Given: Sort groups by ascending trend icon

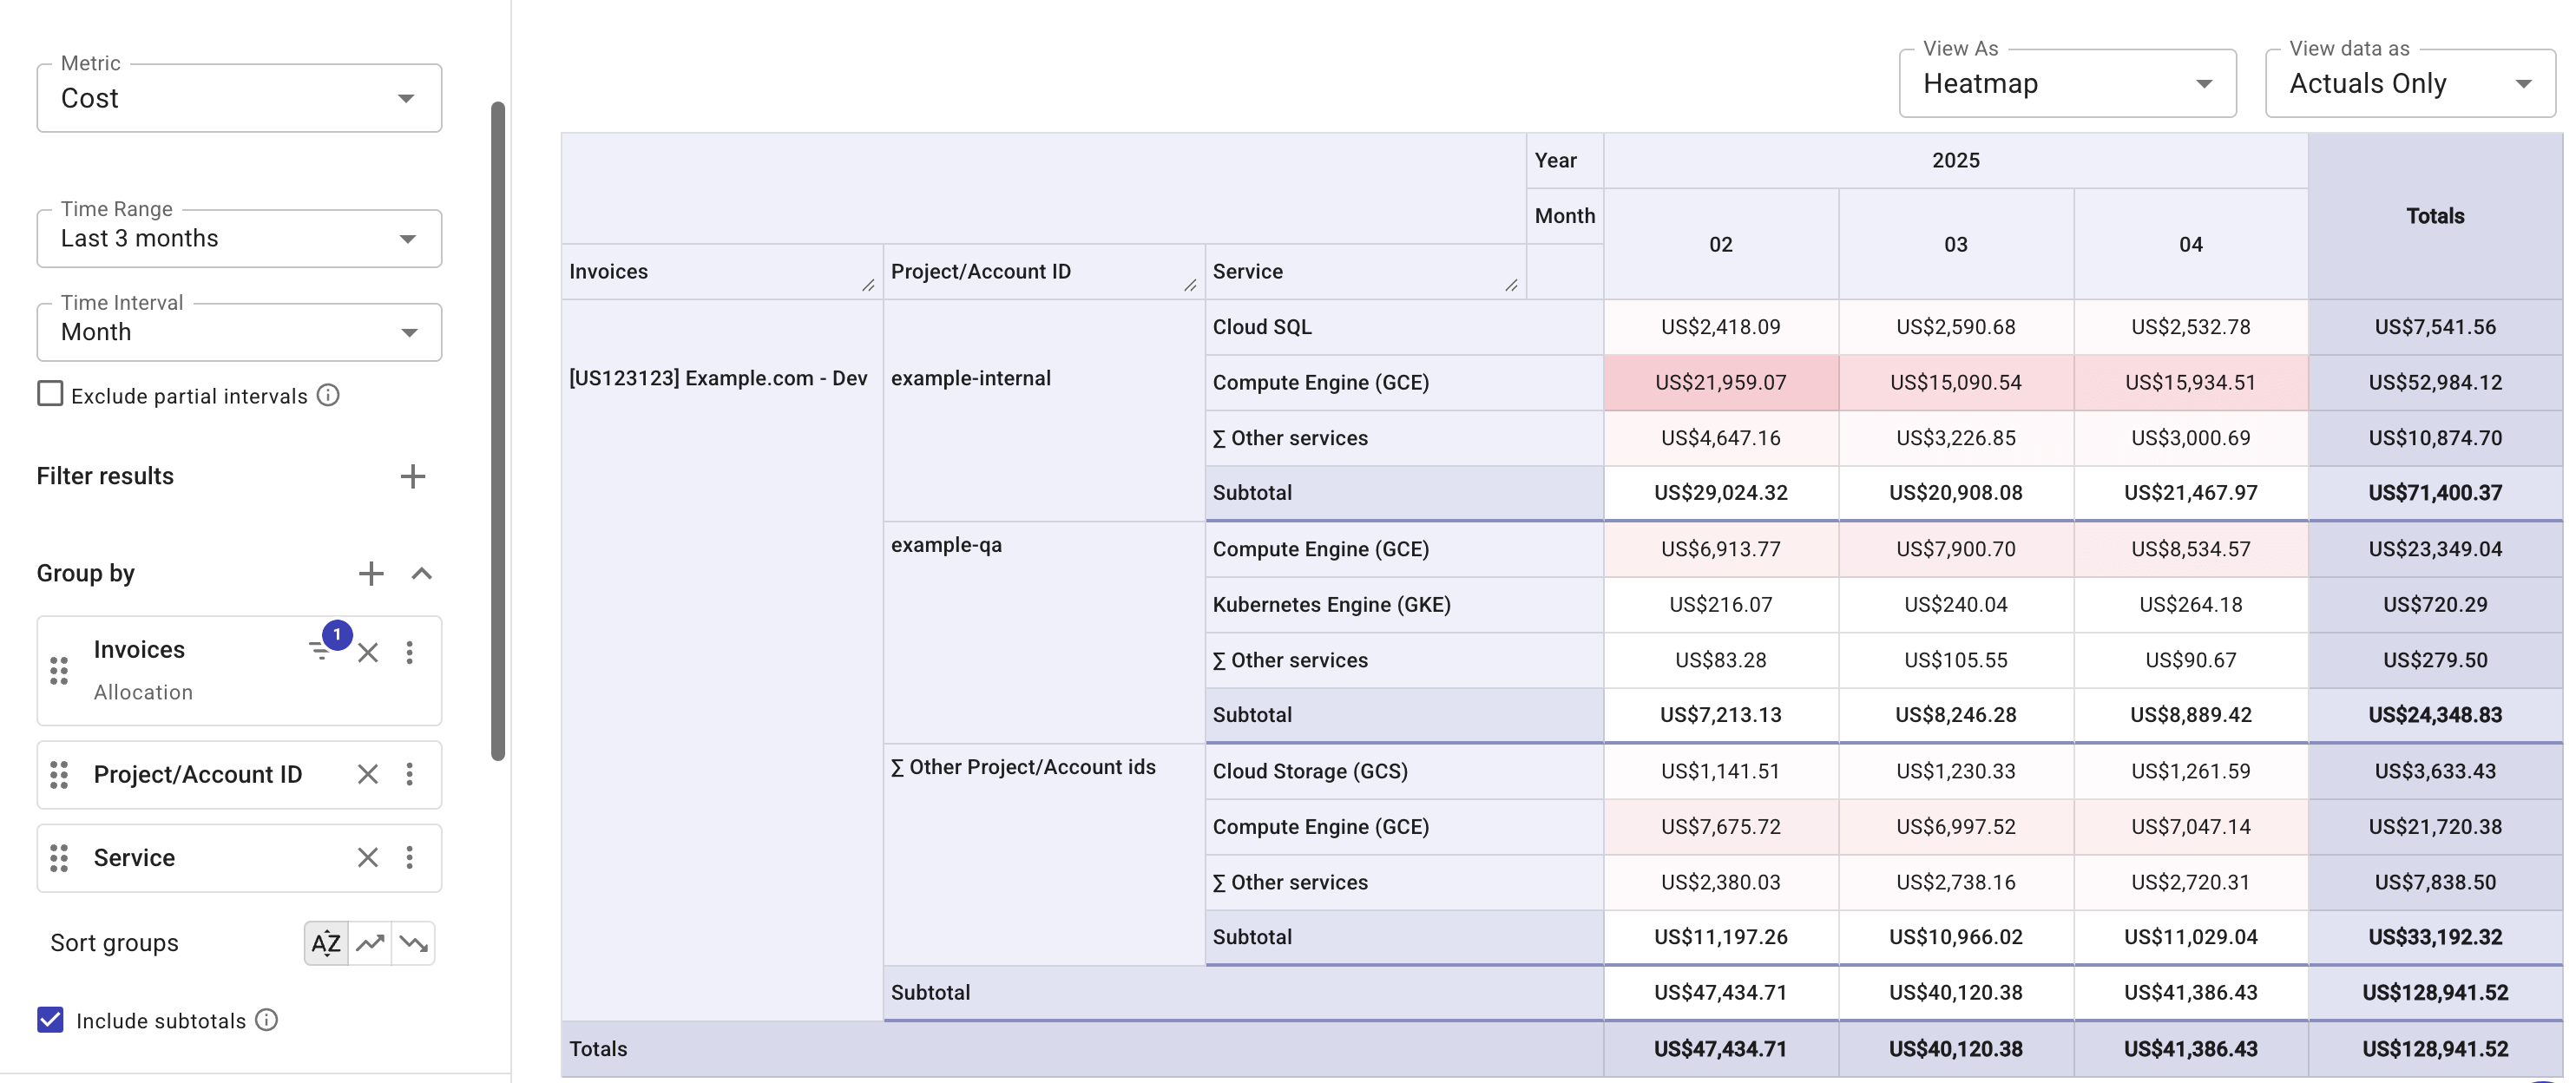Looking at the screenshot, I should coord(370,942).
